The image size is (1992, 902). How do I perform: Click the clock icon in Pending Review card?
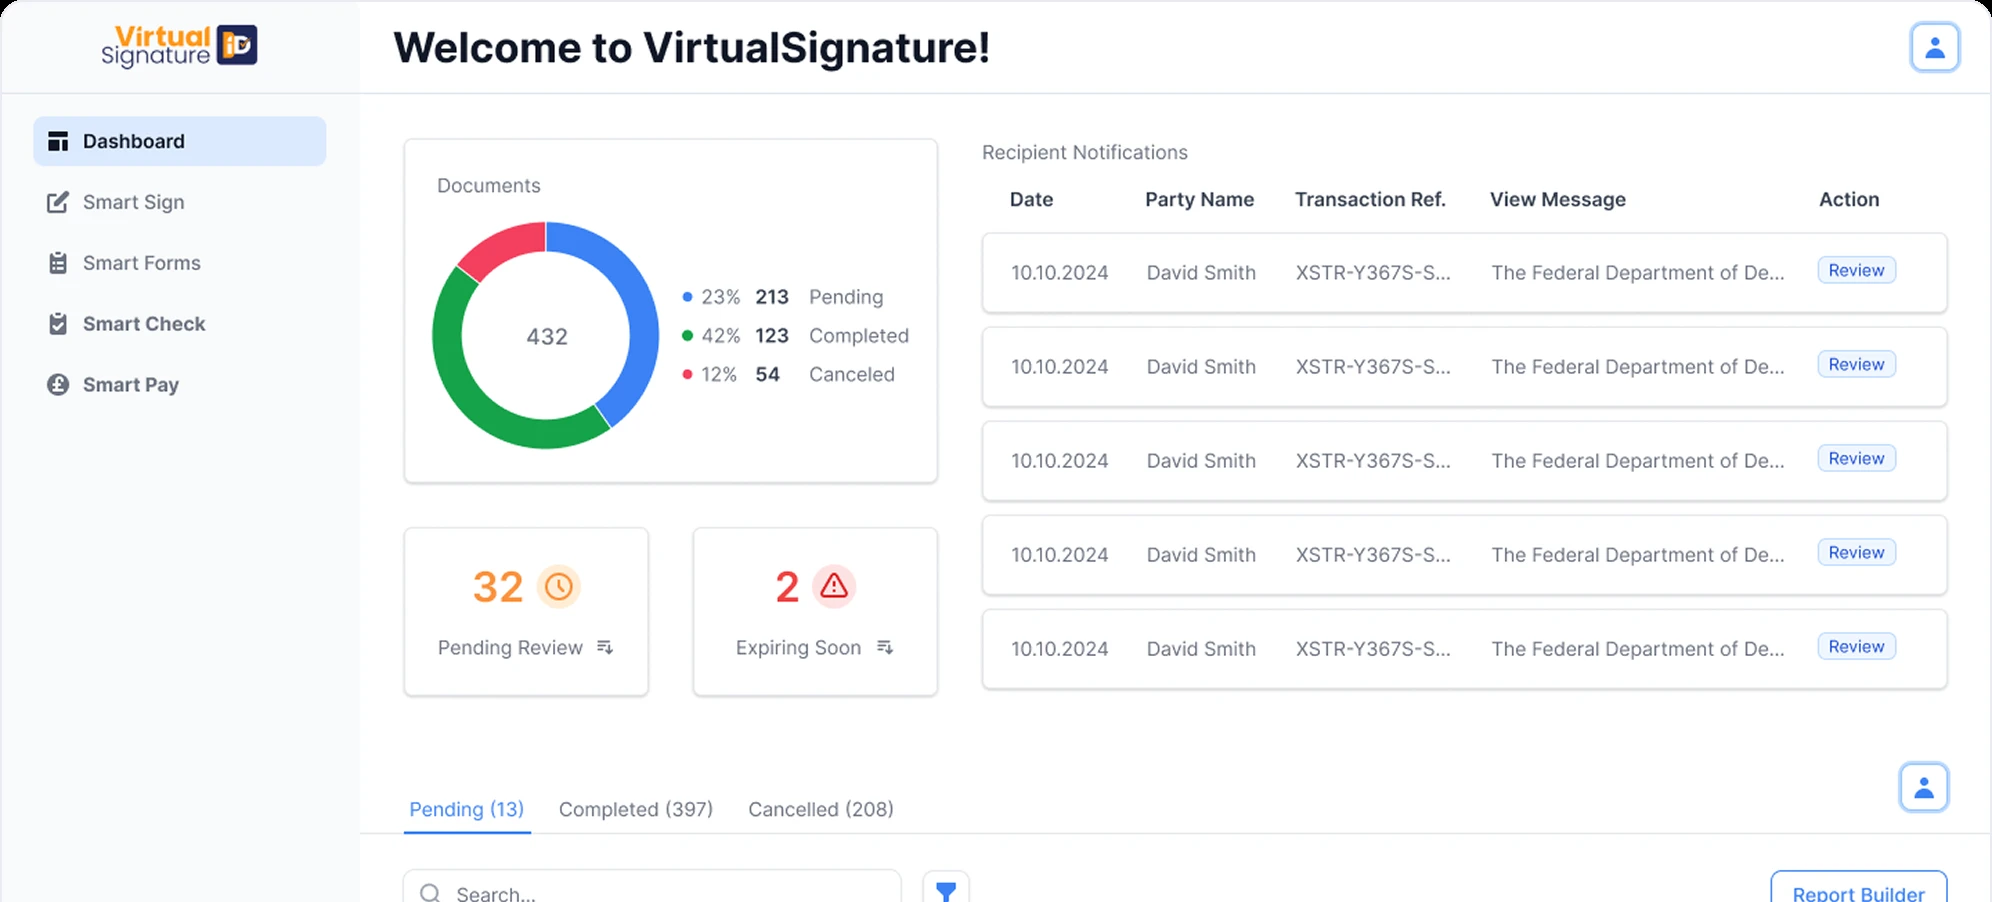pyautogui.click(x=559, y=587)
